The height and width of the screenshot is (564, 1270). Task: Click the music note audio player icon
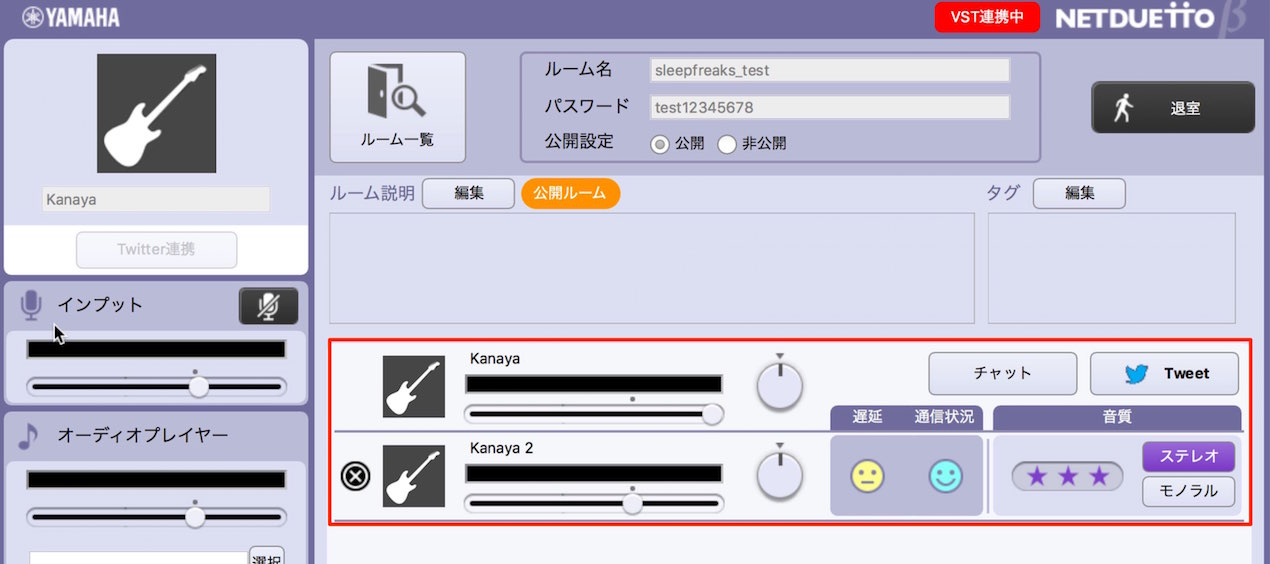(28, 436)
